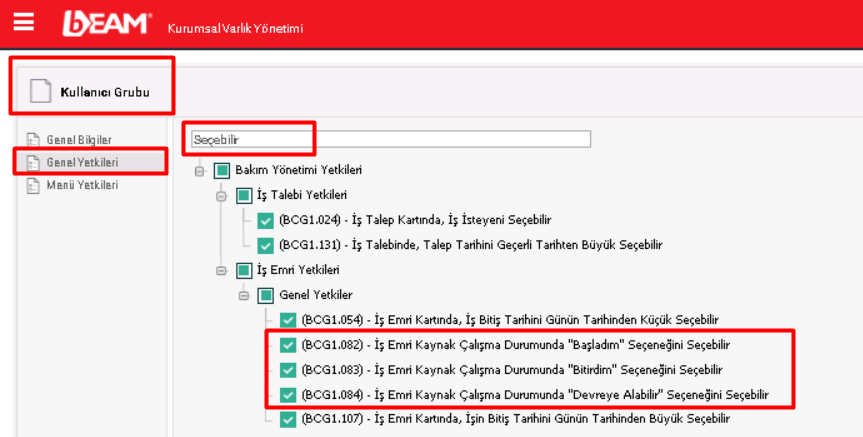Uncheck BCG1.082 Başladım permission checkbox
This screenshot has height=437, width=863.
pyautogui.click(x=288, y=345)
